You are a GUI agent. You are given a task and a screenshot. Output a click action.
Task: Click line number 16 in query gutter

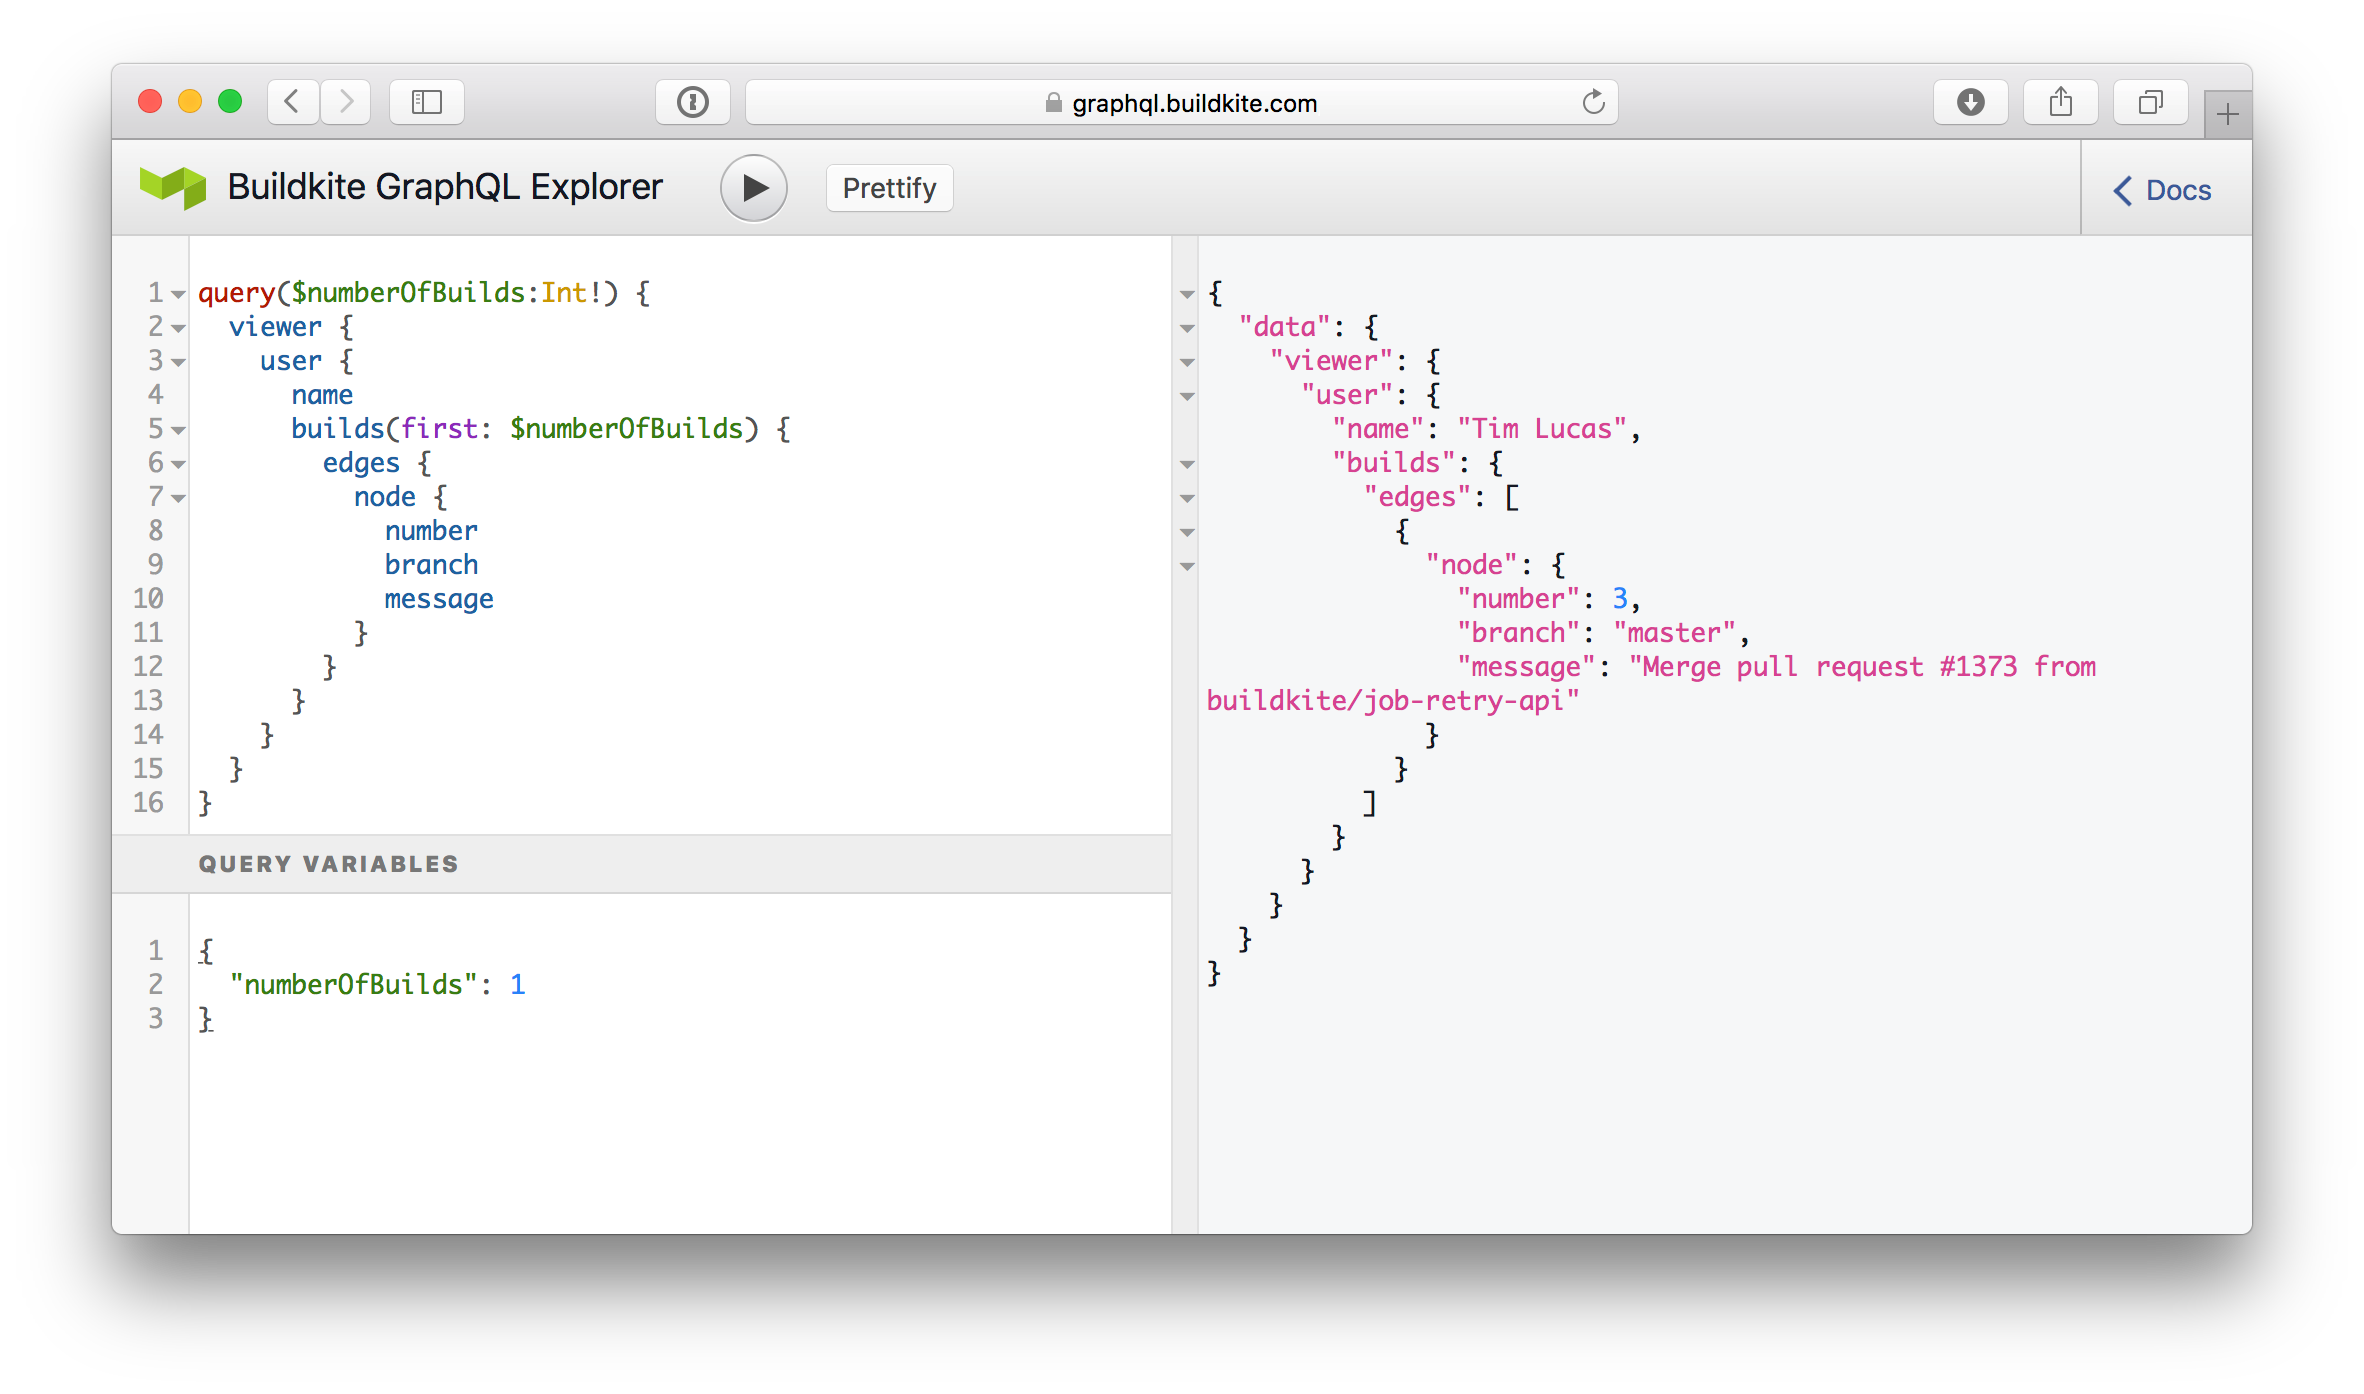pos(148,803)
